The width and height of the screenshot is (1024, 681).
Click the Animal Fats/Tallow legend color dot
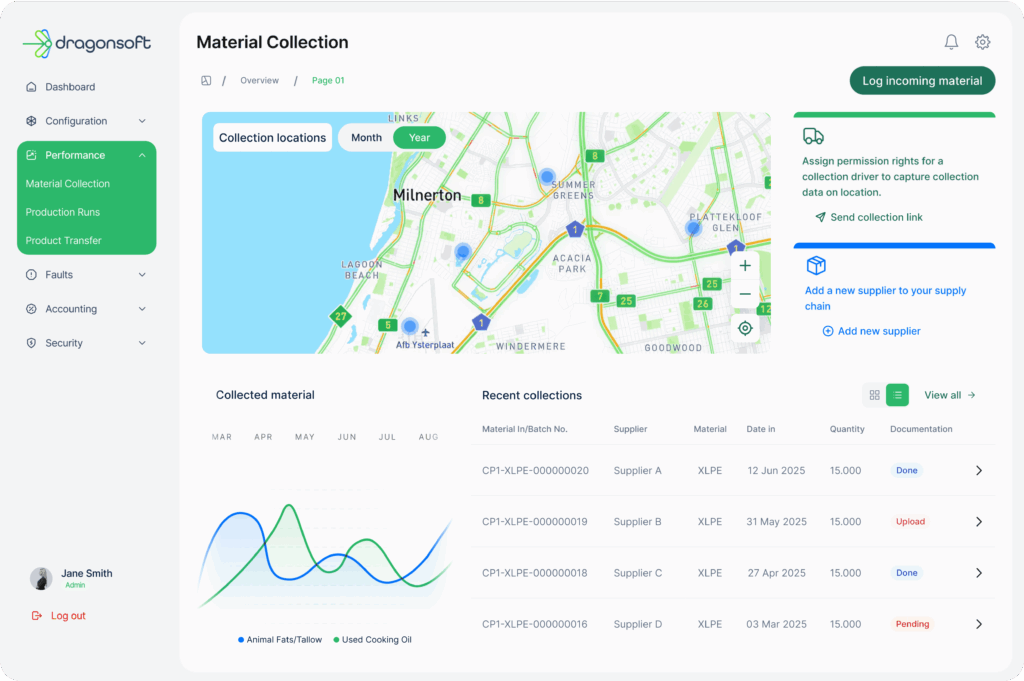241,640
